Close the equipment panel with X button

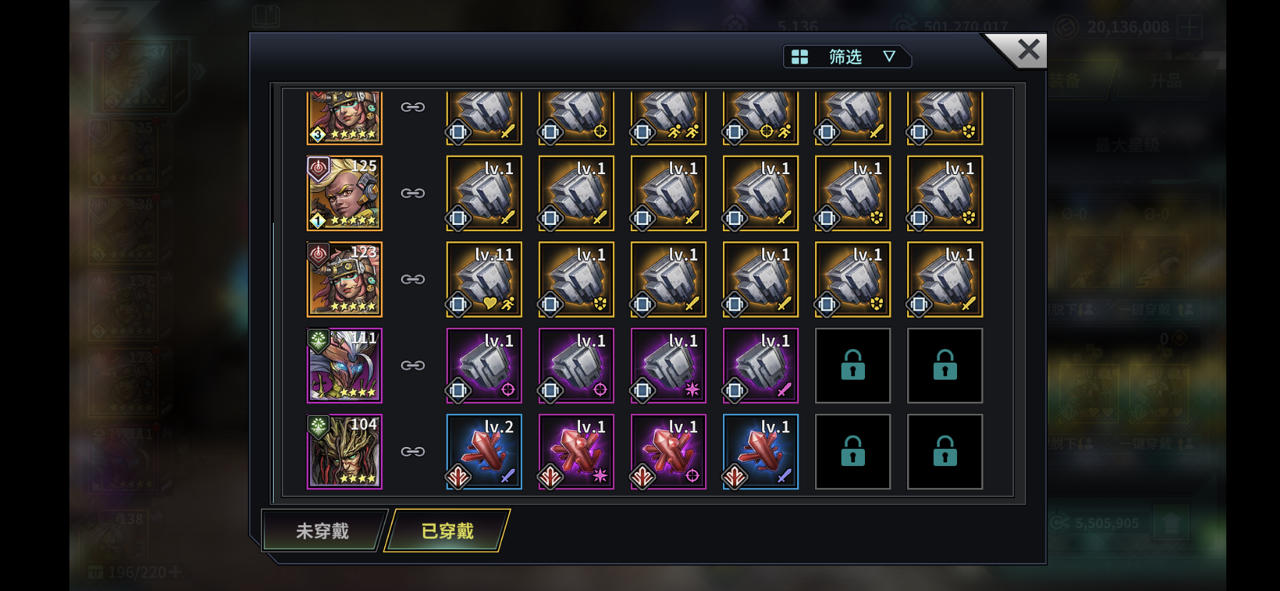click(1027, 50)
